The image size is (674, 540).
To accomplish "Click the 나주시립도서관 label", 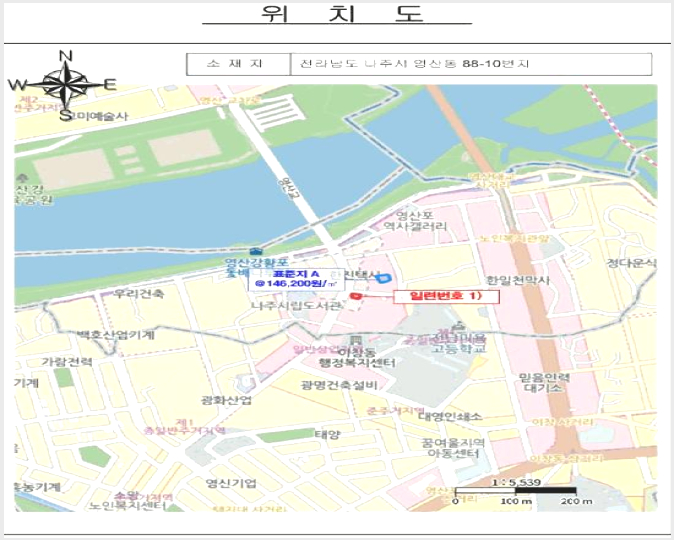I will click(x=297, y=306).
